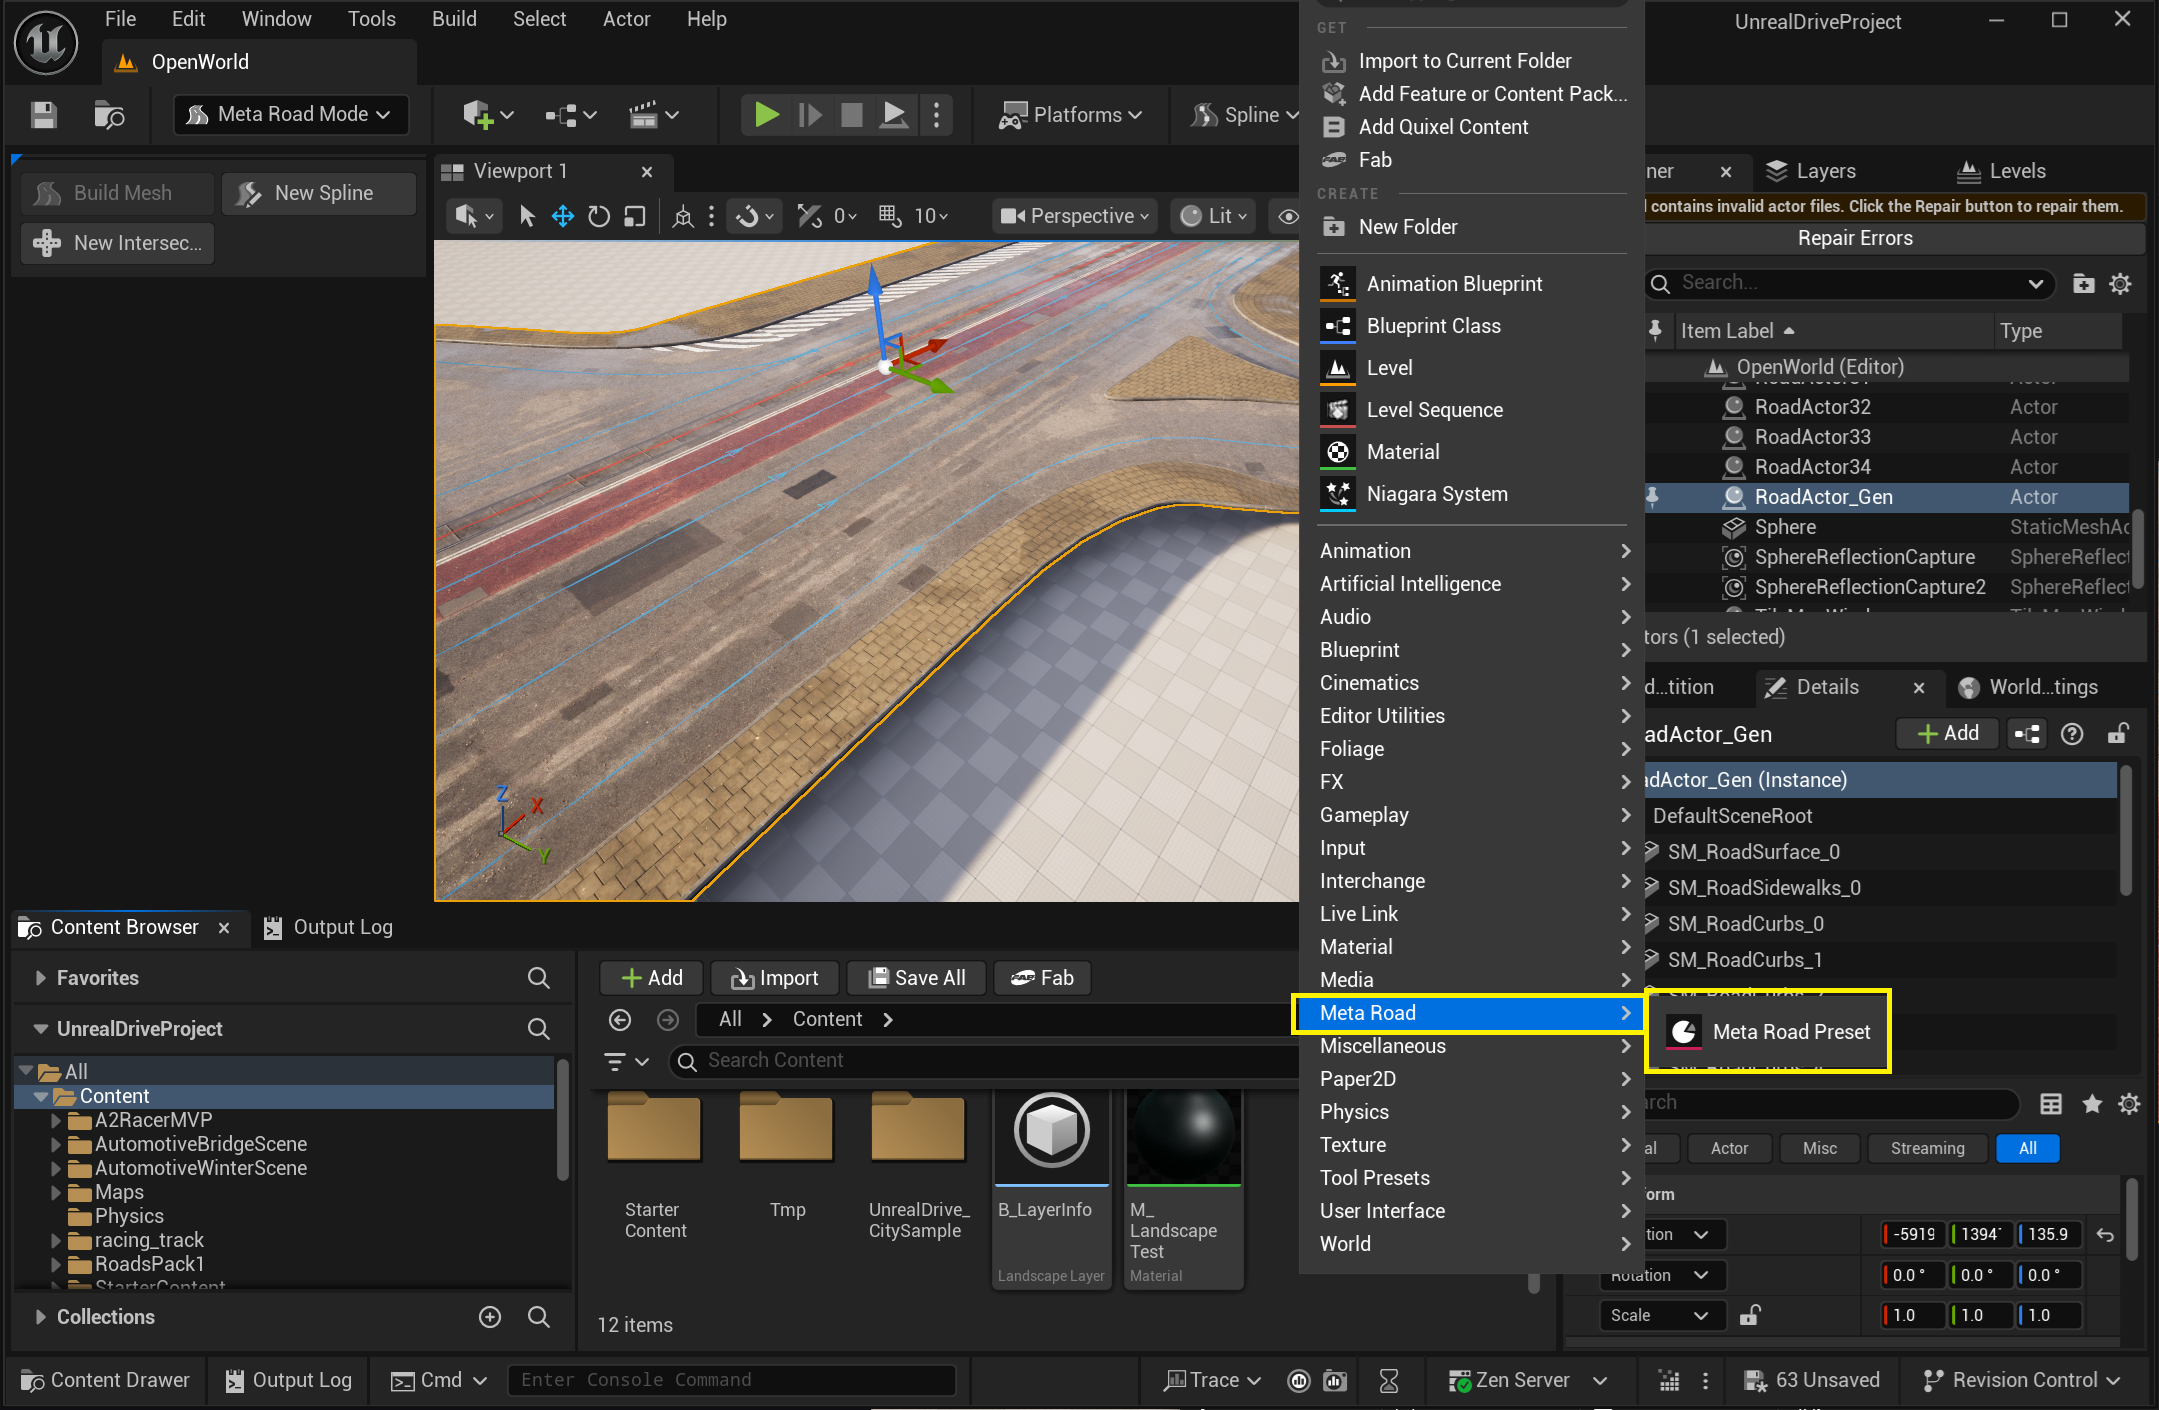
Task: Select the Streaming filter in Details
Action: pyautogui.click(x=1927, y=1148)
